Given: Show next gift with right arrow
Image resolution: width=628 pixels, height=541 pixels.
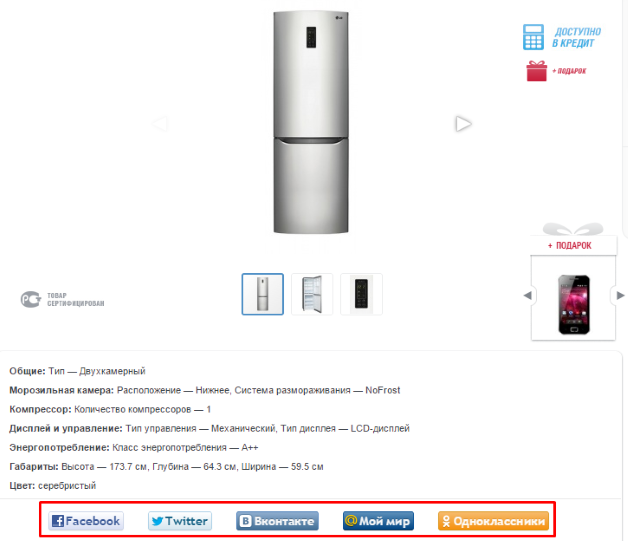Looking at the screenshot, I should [x=620, y=296].
